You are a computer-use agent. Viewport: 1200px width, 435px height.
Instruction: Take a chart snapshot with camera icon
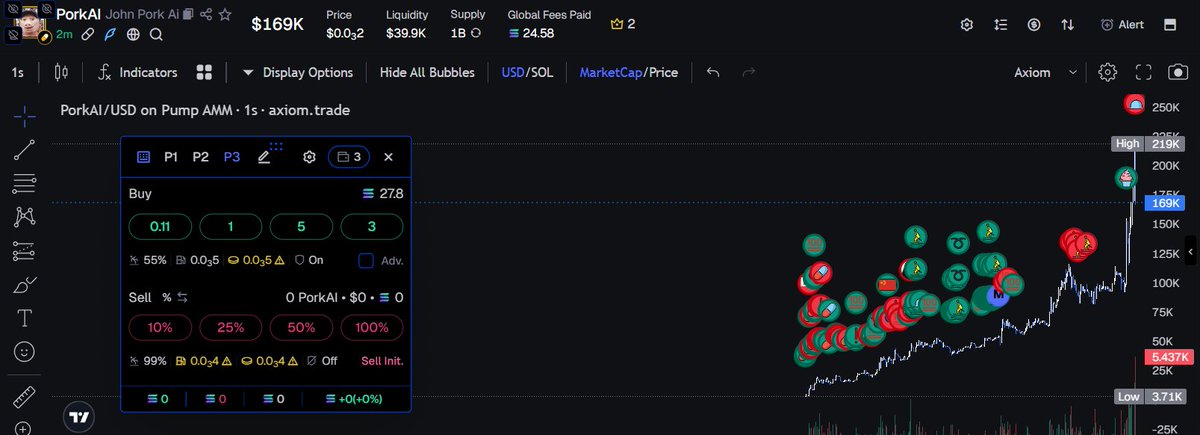pyautogui.click(x=1179, y=72)
